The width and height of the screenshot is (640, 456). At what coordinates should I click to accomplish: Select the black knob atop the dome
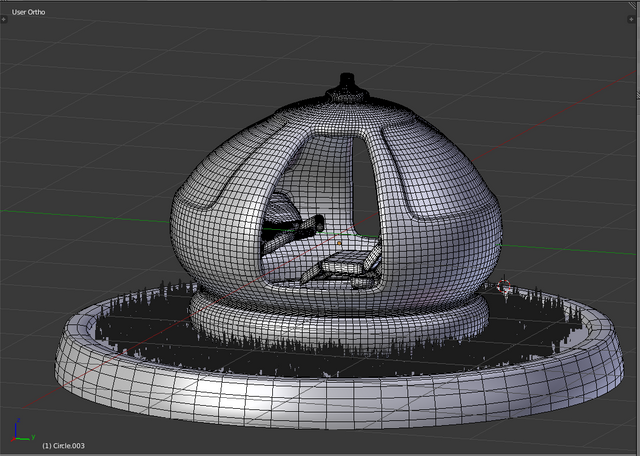pyautogui.click(x=347, y=85)
